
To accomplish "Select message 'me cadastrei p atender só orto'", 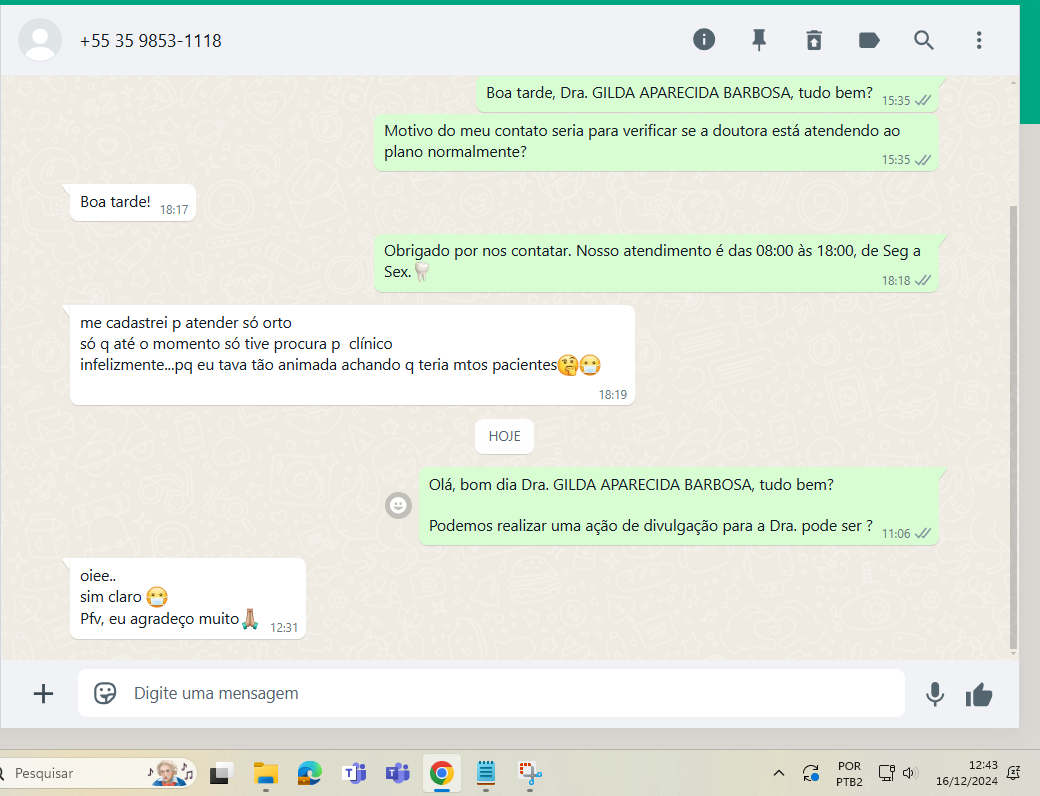I will [x=352, y=355].
